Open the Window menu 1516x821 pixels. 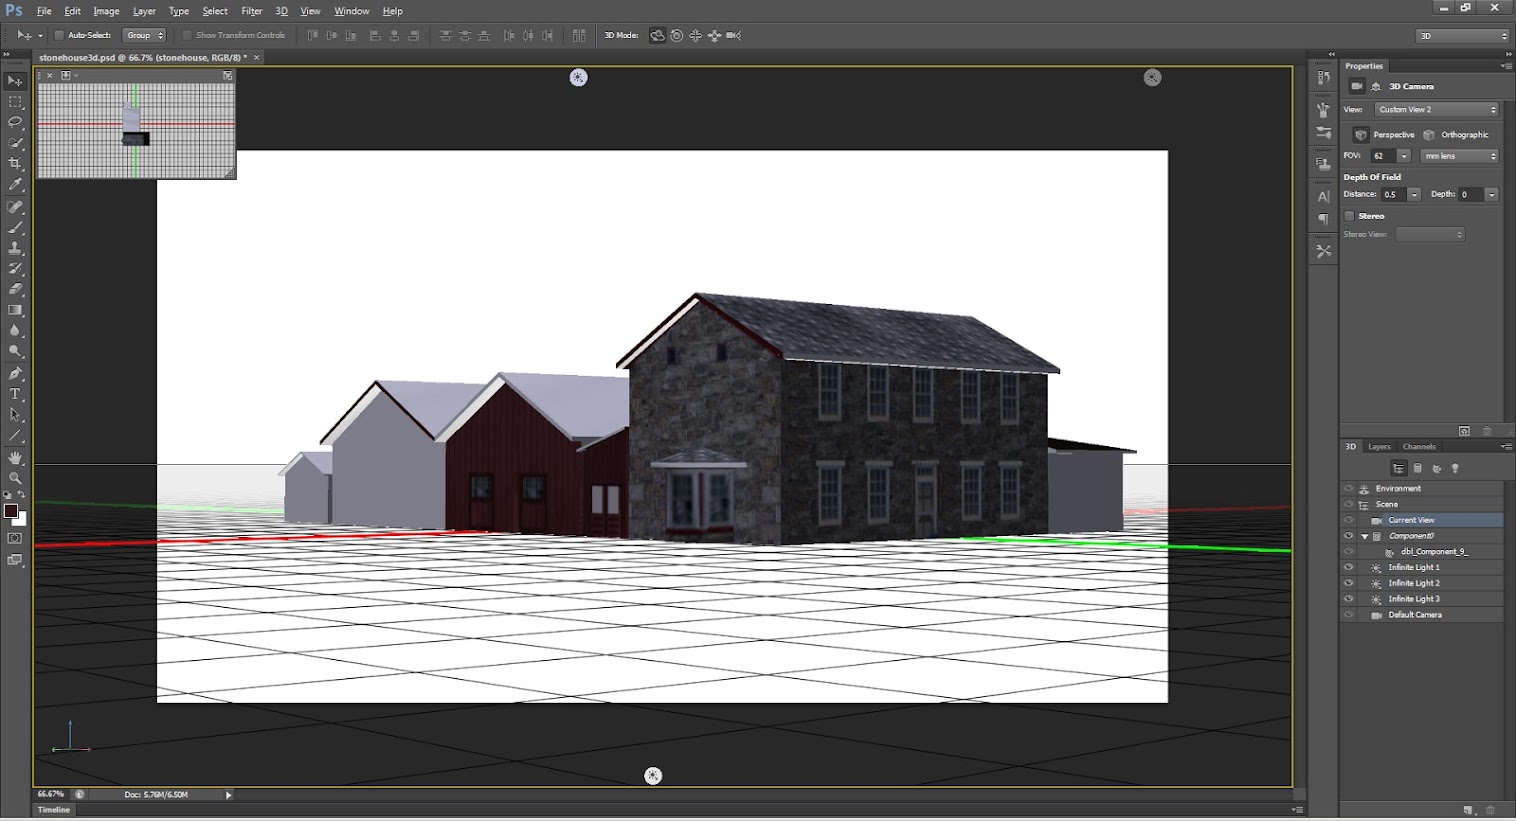(351, 11)
